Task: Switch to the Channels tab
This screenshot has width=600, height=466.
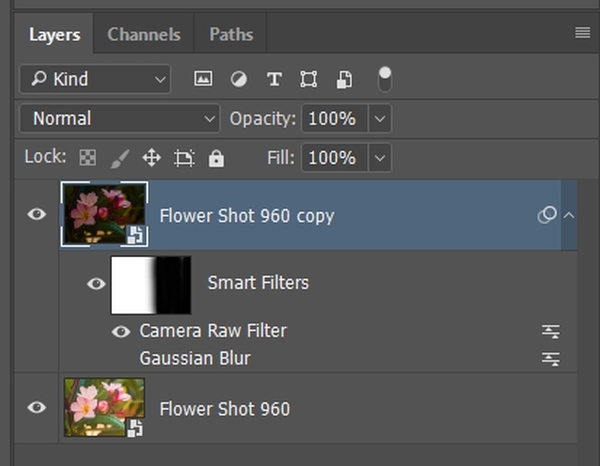Action: [143, 34]
